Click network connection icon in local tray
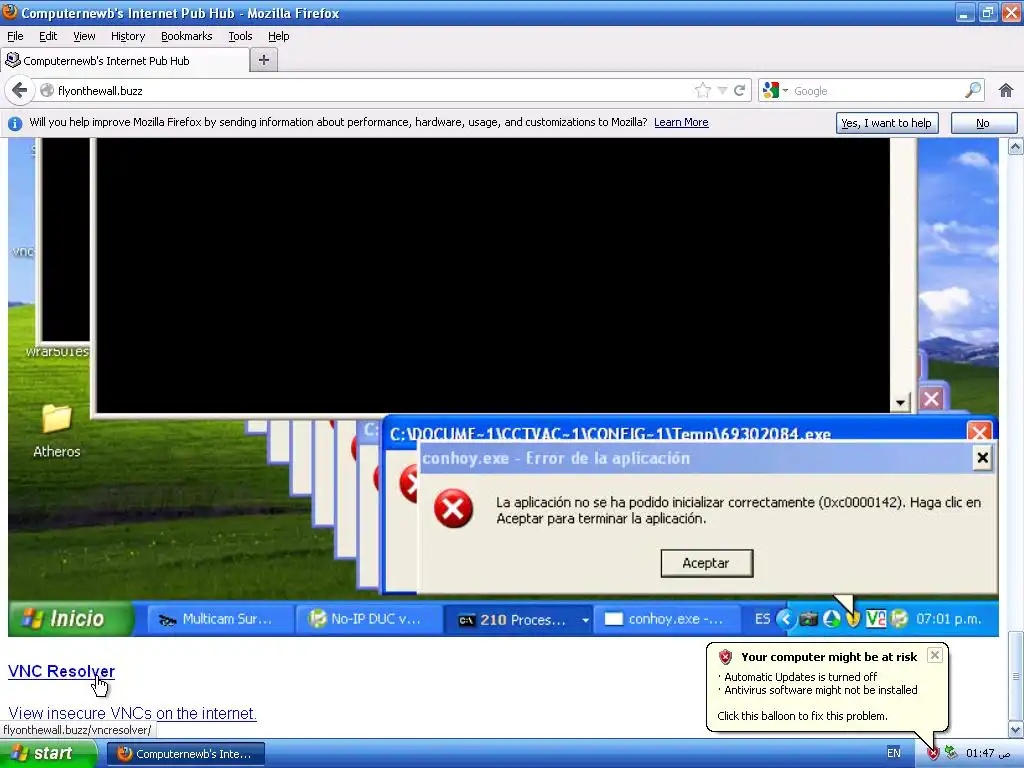Screen dimensions: 1024x768 pos(952,753)
